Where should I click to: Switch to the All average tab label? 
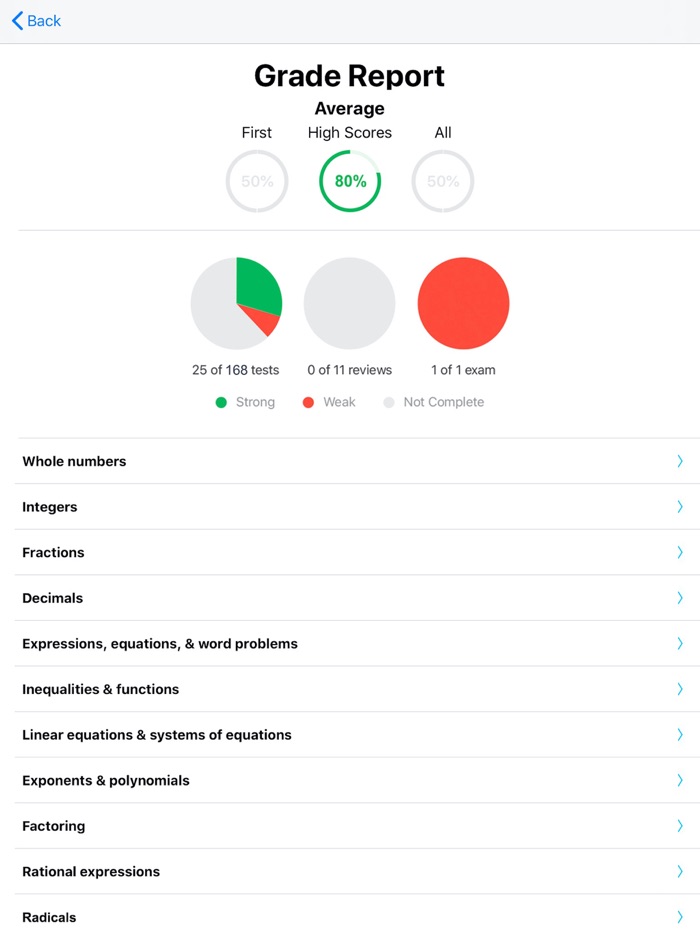[443, 132]
